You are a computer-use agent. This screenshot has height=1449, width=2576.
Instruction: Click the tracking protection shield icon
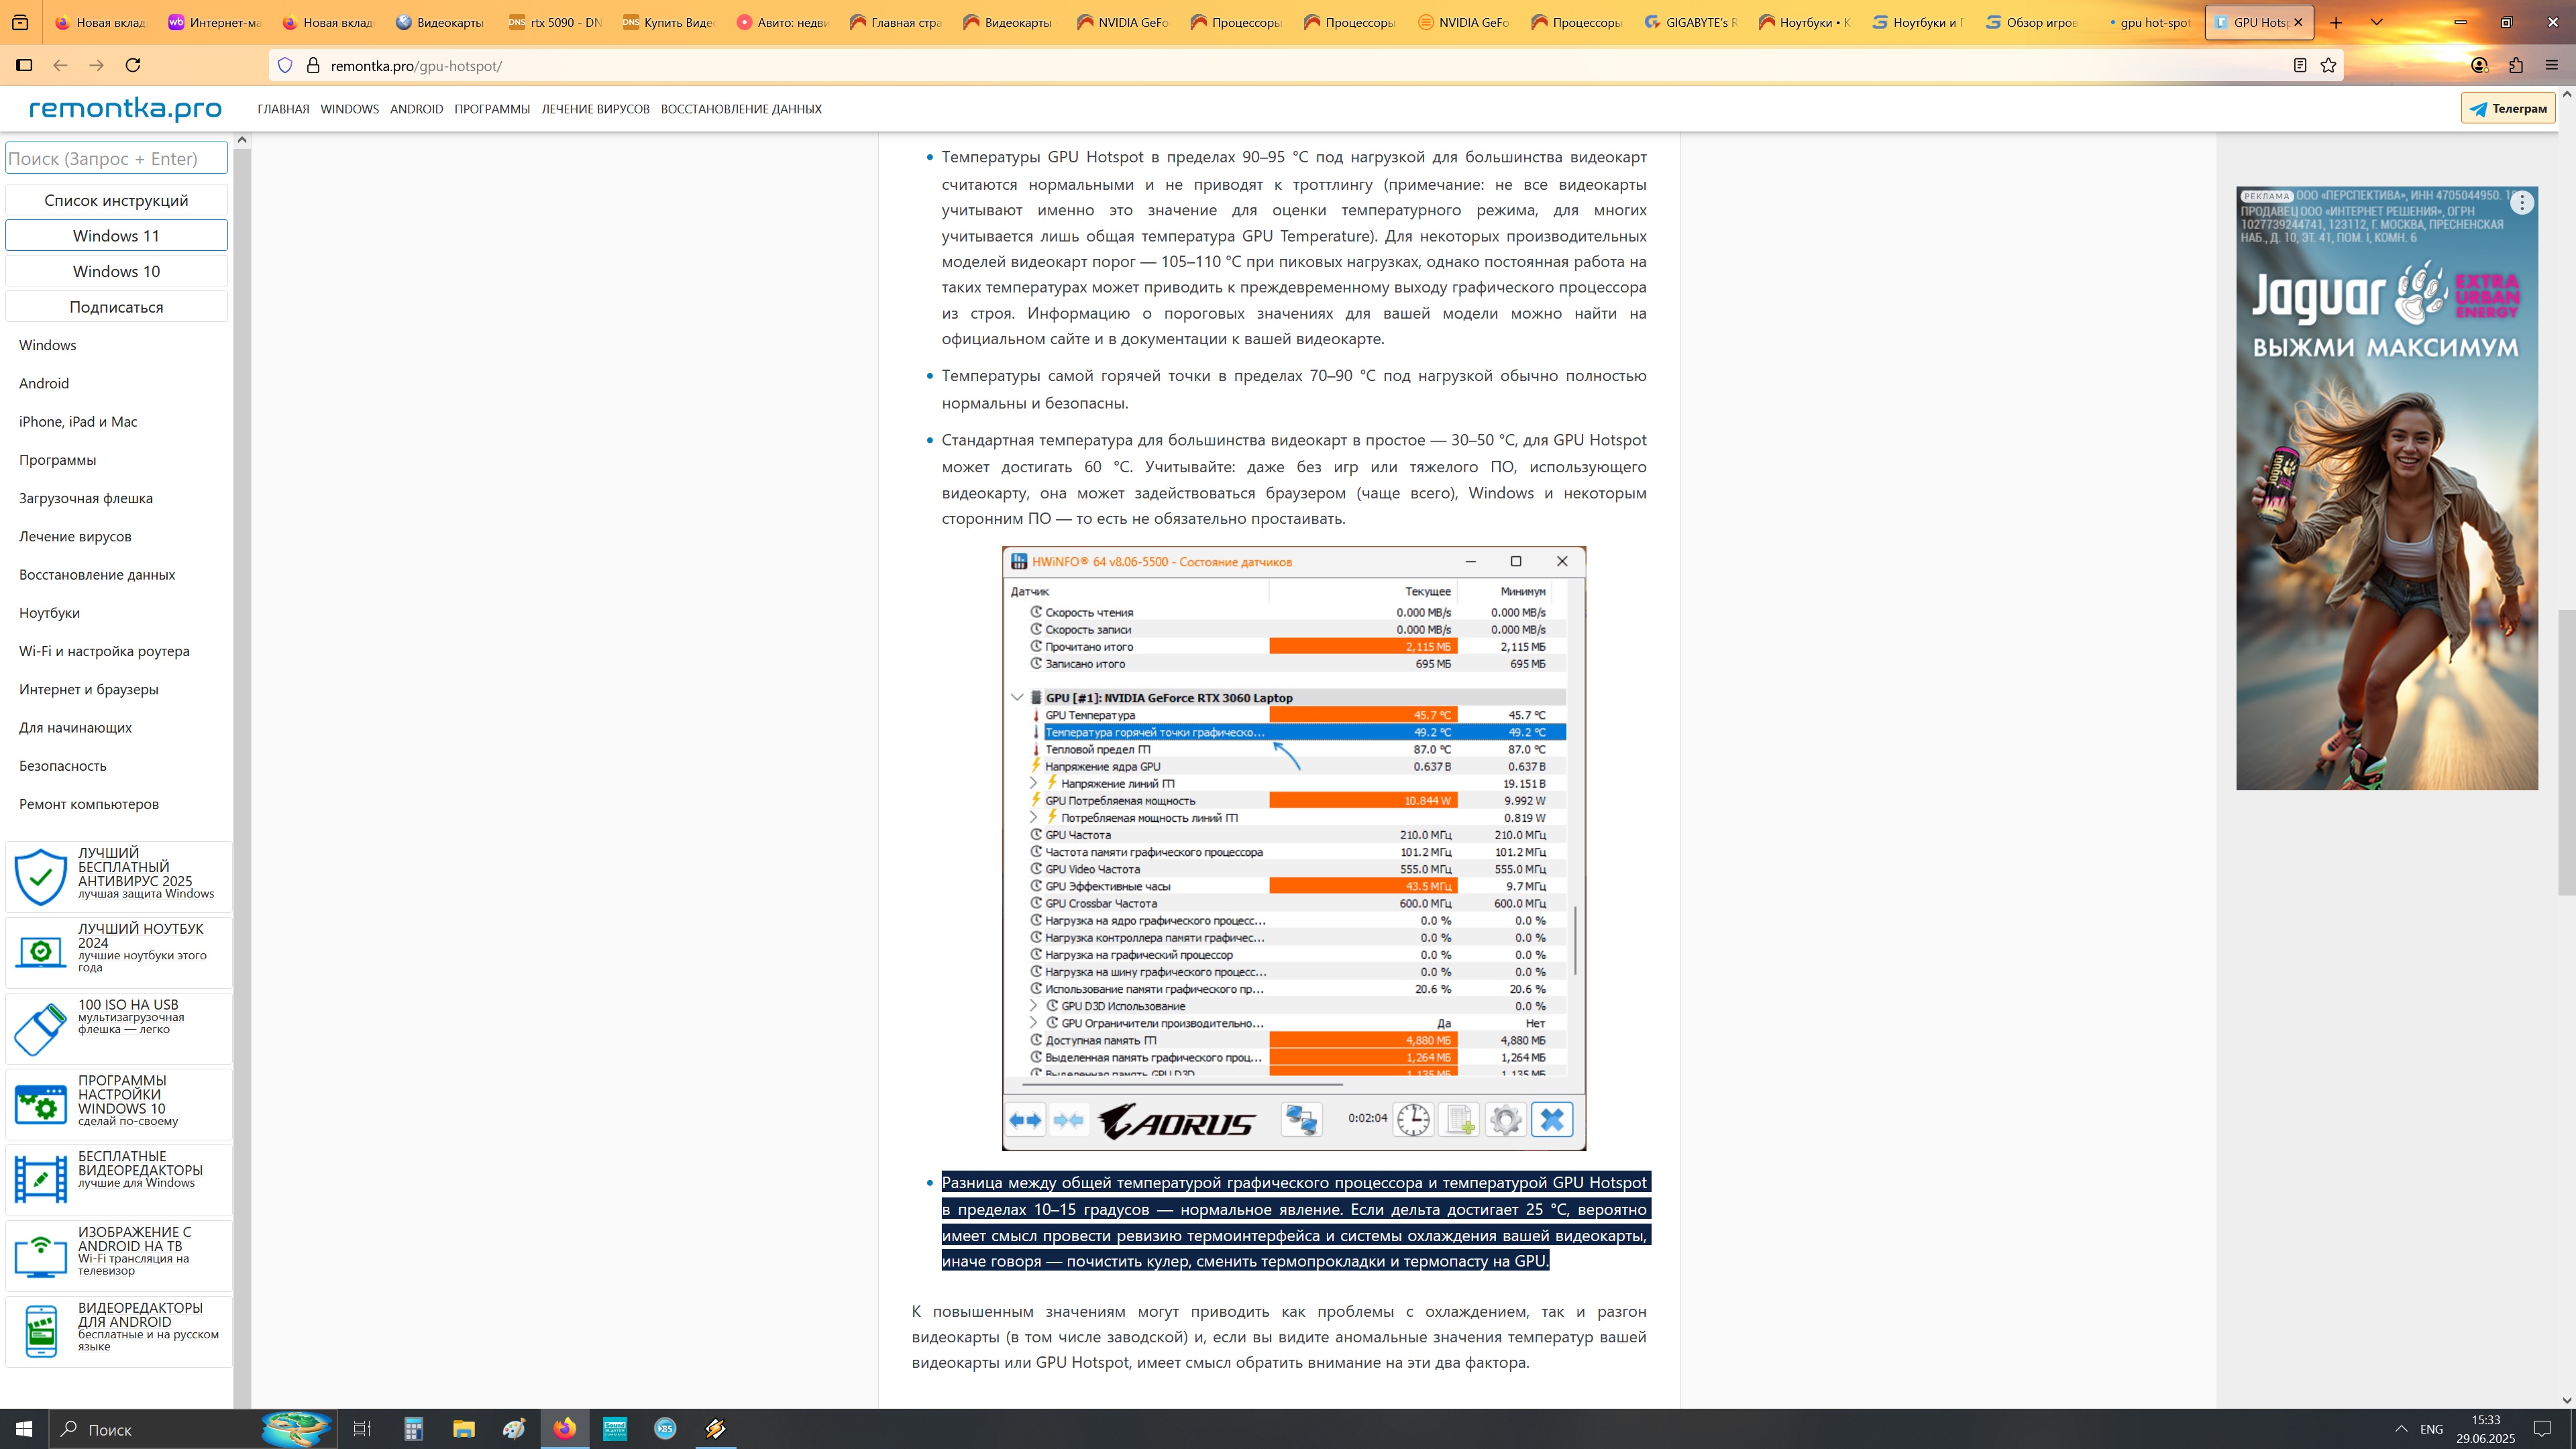tap(285, 65)
